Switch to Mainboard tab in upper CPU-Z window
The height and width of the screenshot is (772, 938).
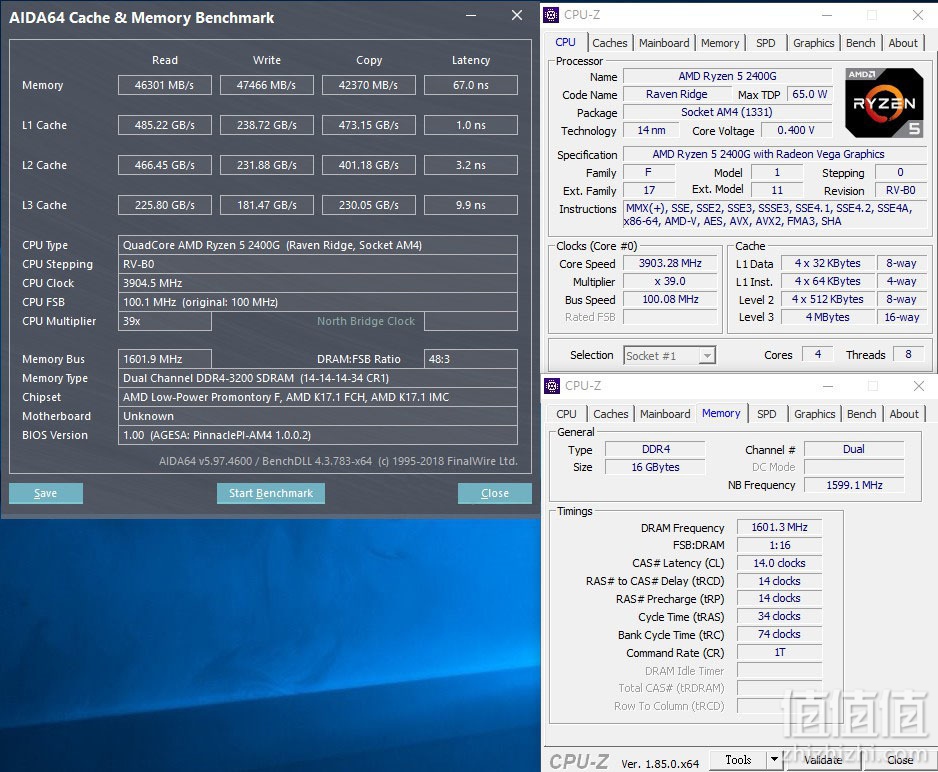[x=664, y=43]
